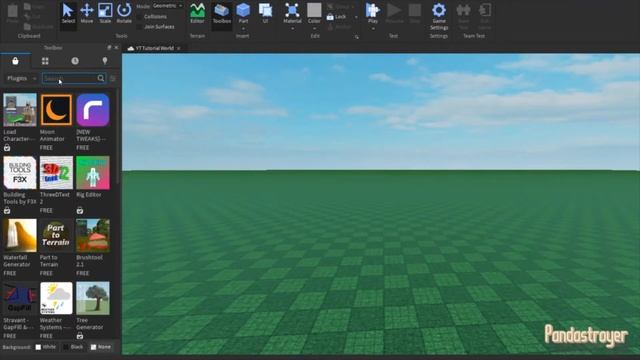
Task: Select the Select tool
Action: point(68,13)
